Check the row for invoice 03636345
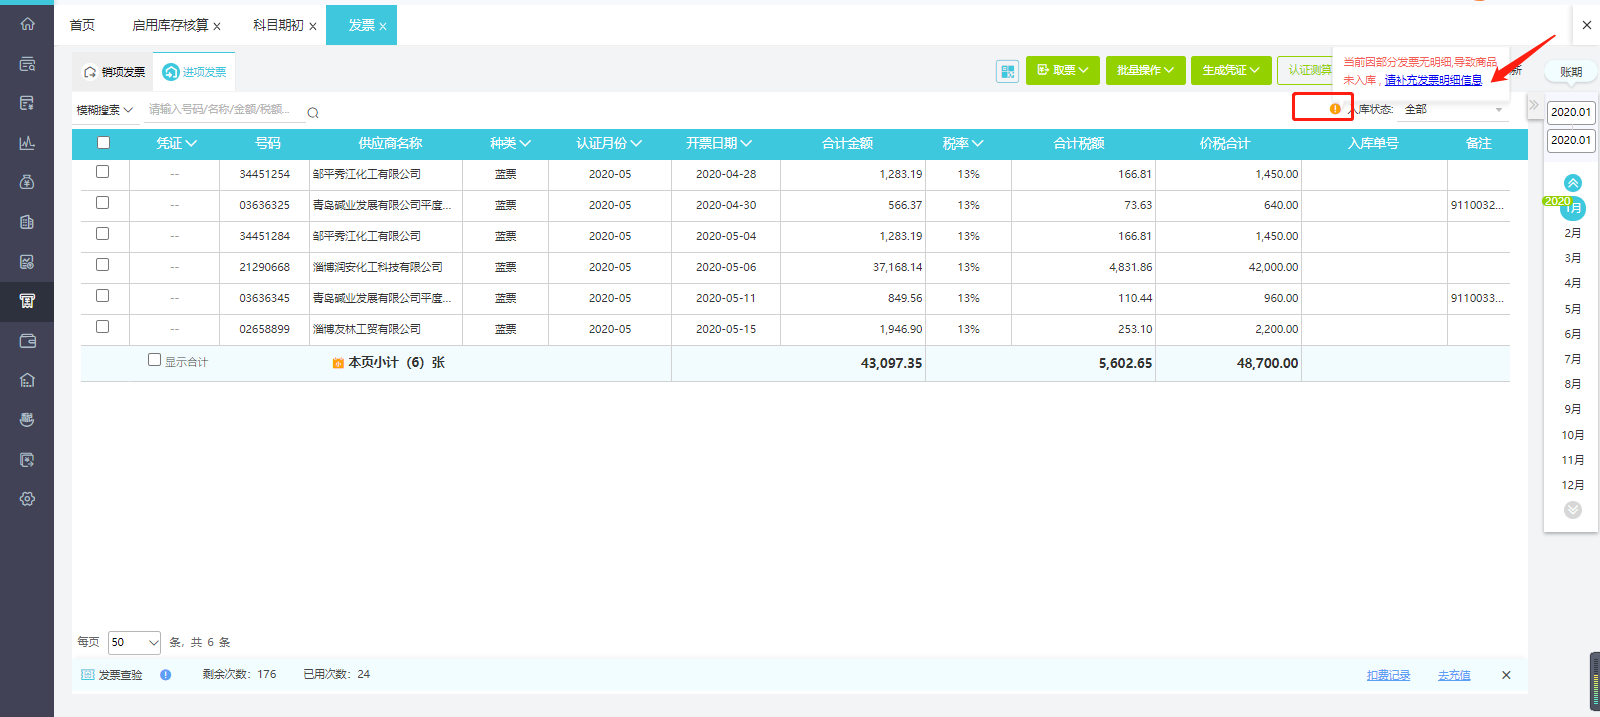The width and height of the screenshot is (1600, 717). [x=102, y=296]
